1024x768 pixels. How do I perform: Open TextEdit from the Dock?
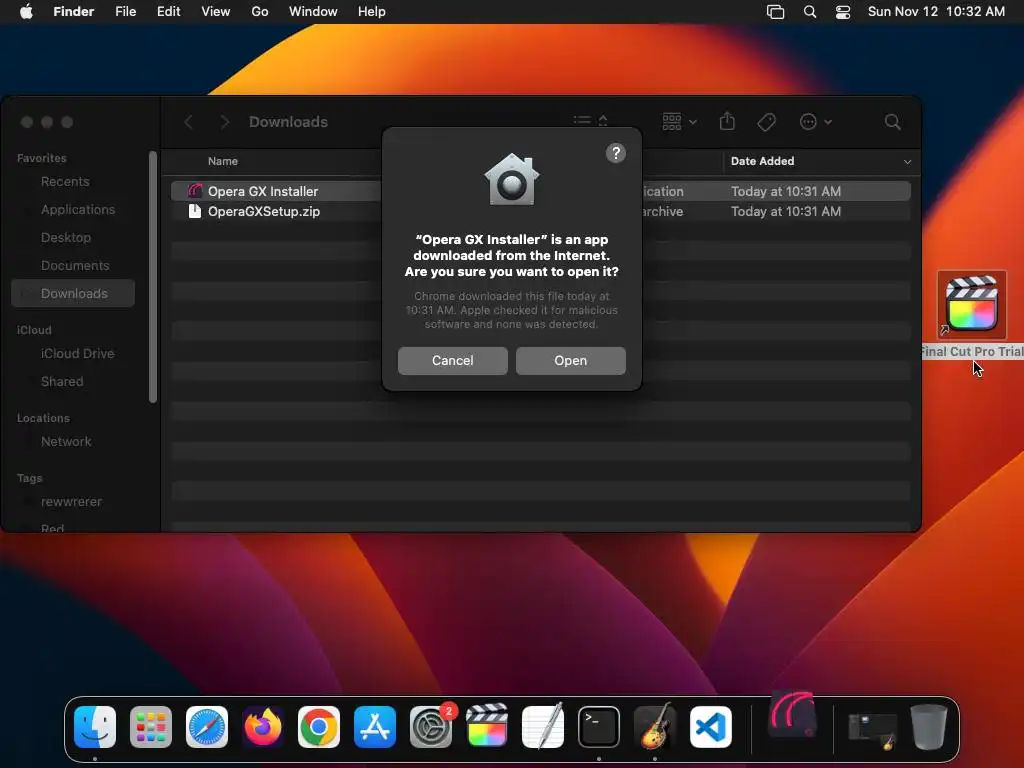click(x=543, y=726)
